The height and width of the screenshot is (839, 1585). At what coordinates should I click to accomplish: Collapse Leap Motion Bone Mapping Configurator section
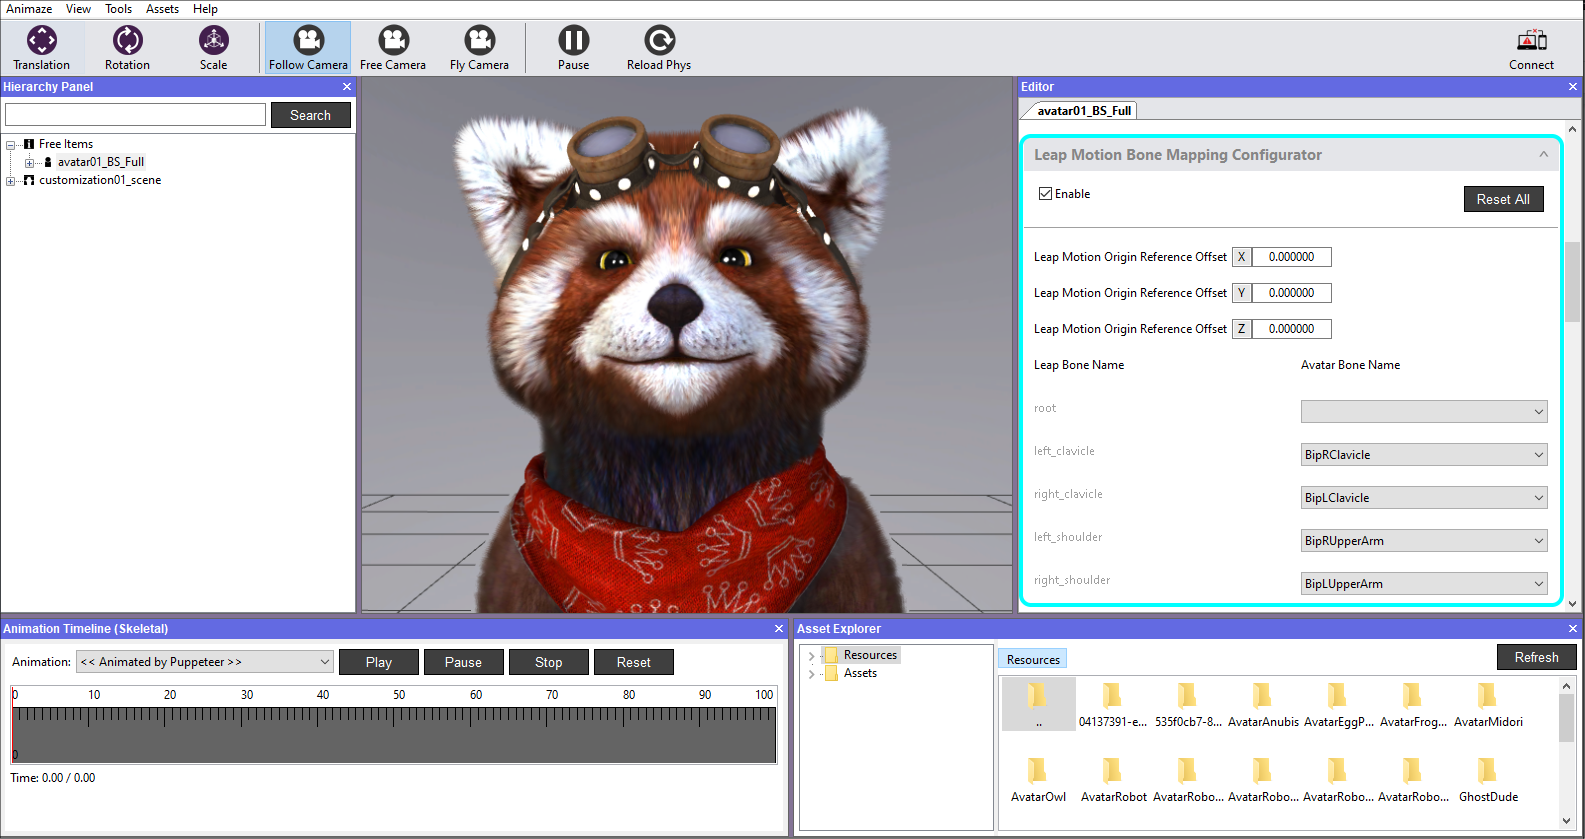pos(1543,155)
